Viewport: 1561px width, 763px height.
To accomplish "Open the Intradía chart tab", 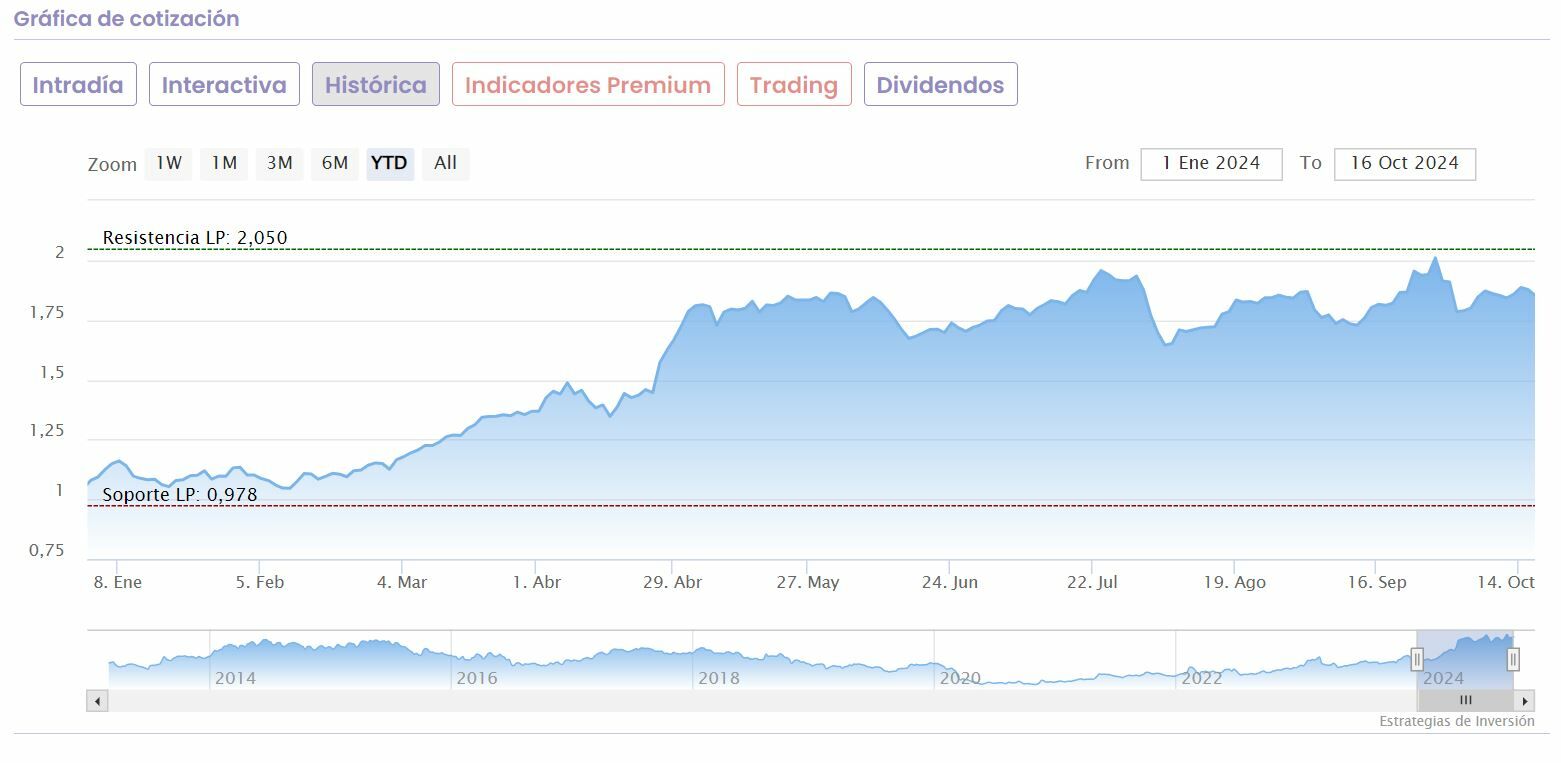I will pos(78,85).
